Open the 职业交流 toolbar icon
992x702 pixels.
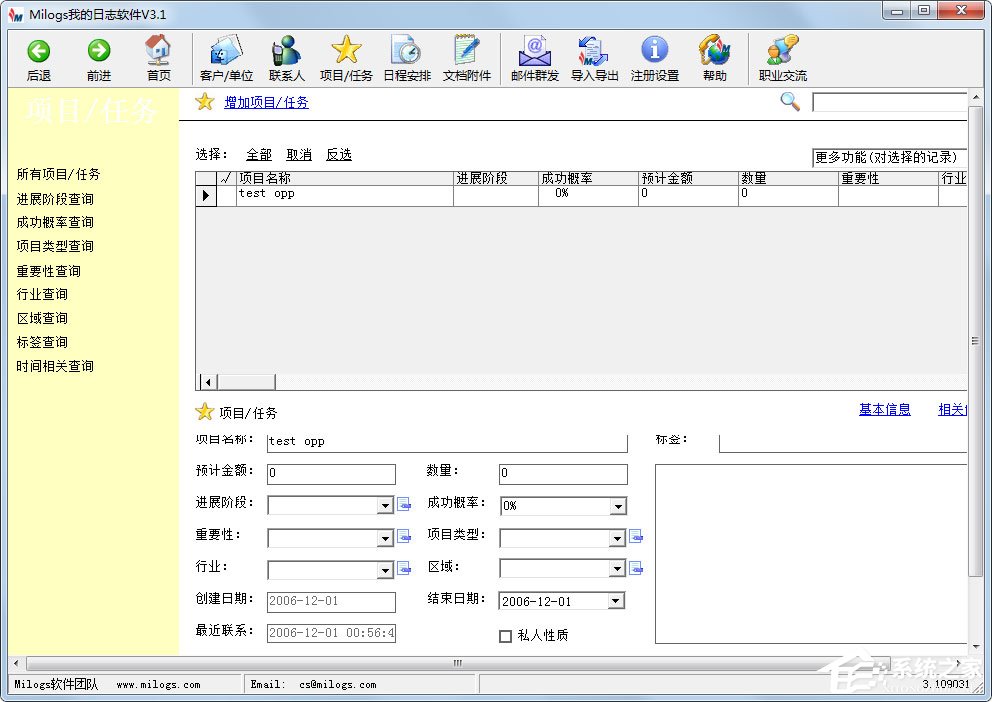782,50
